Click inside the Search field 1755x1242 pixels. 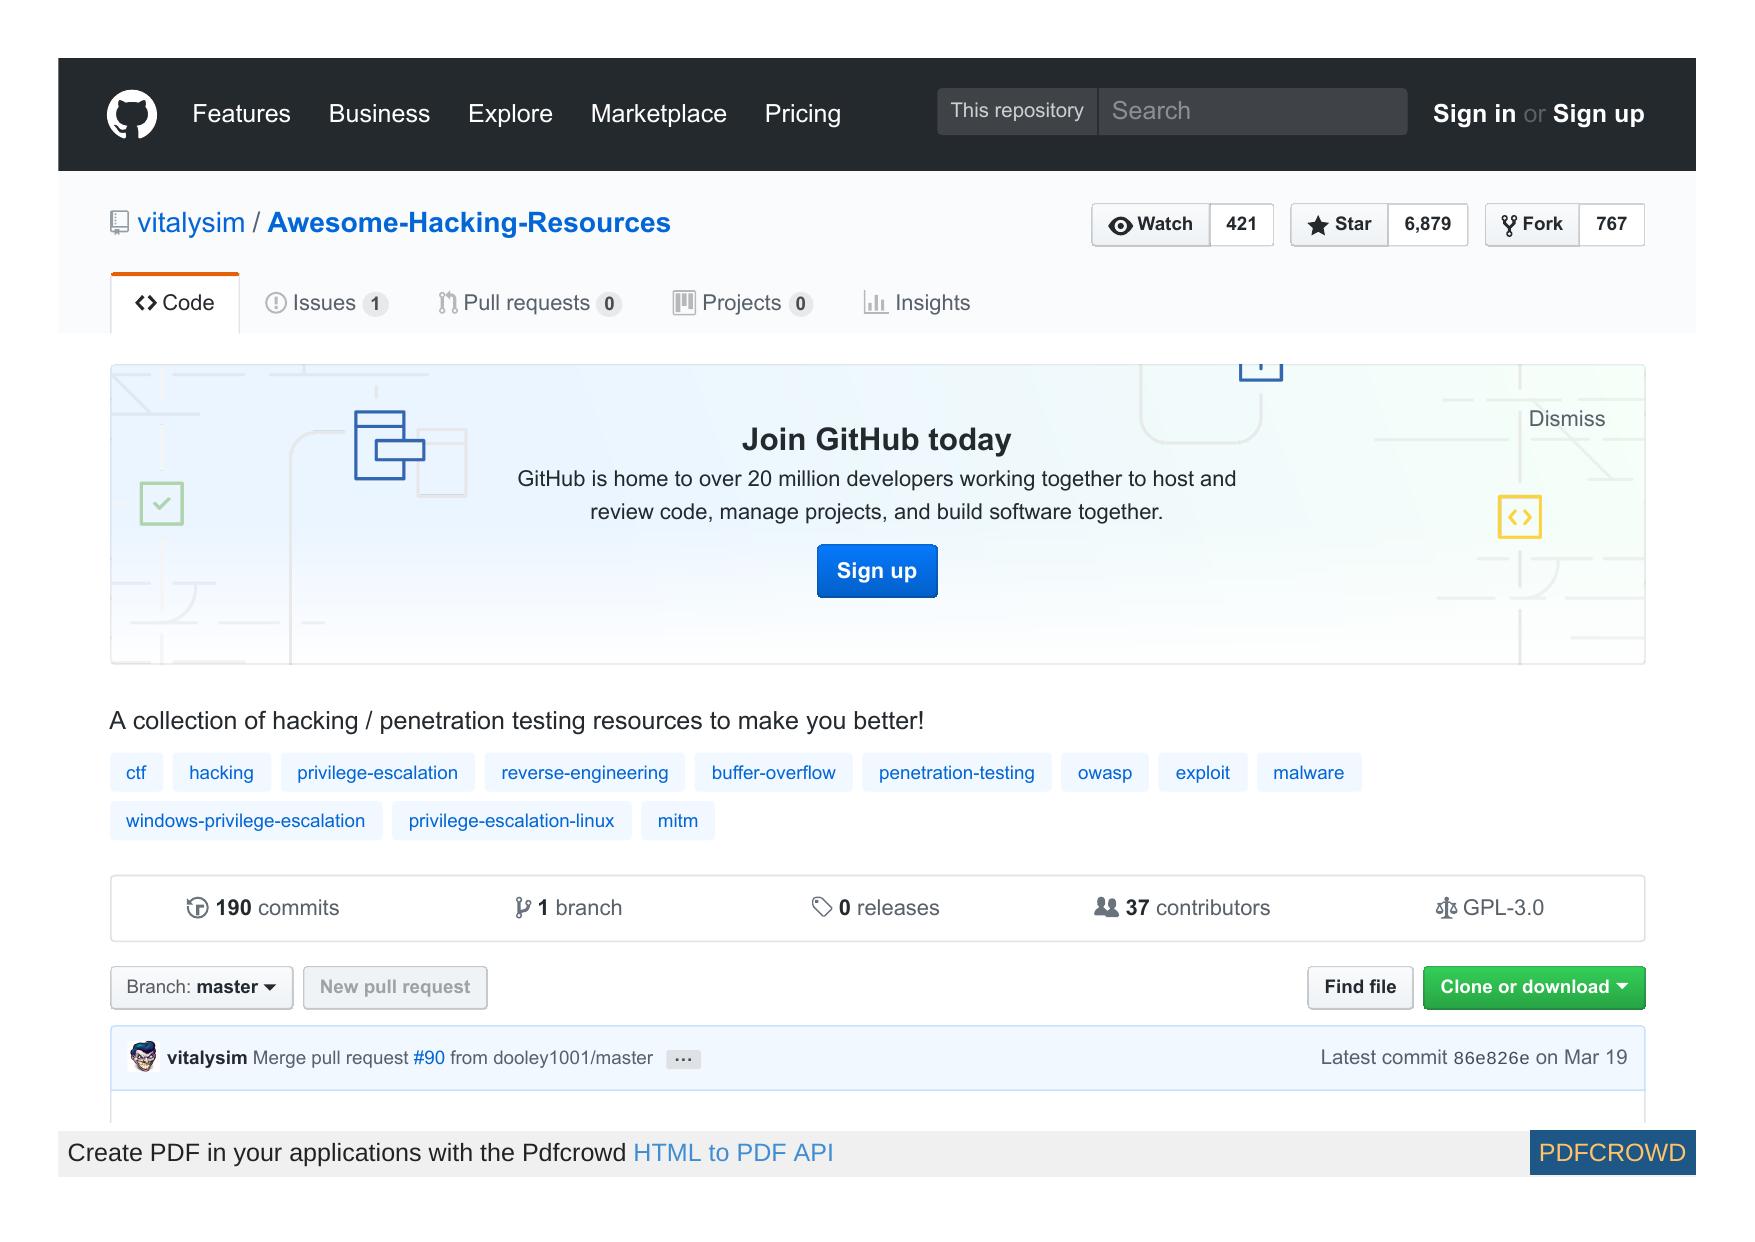pos(1250,111)
